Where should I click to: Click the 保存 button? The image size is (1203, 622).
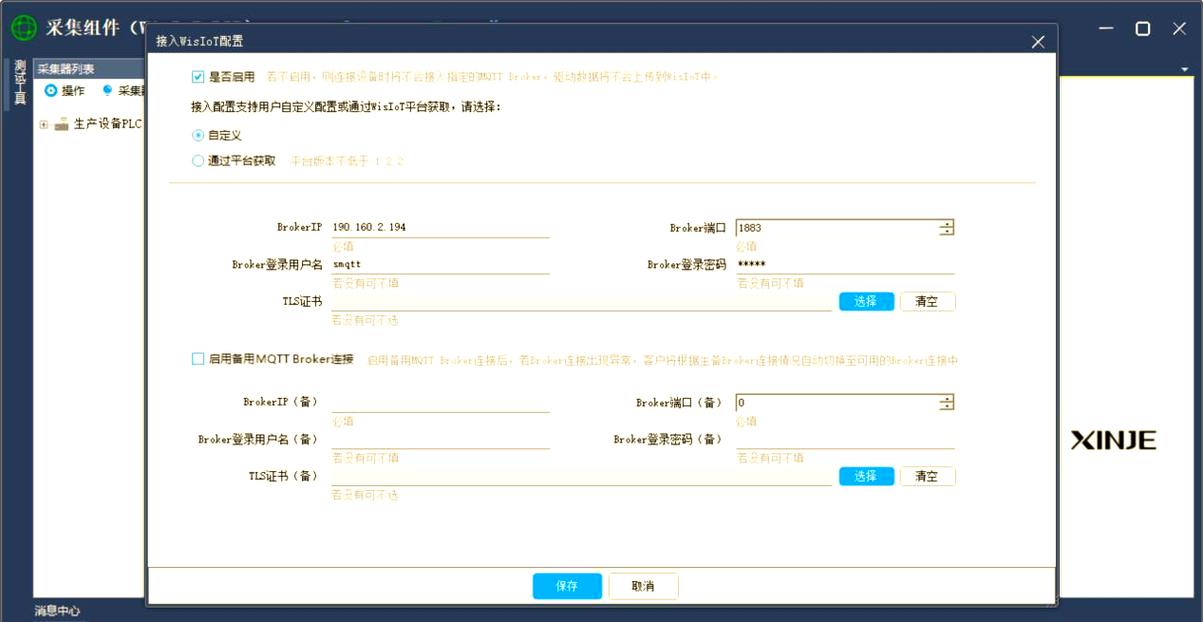[567, 586]
